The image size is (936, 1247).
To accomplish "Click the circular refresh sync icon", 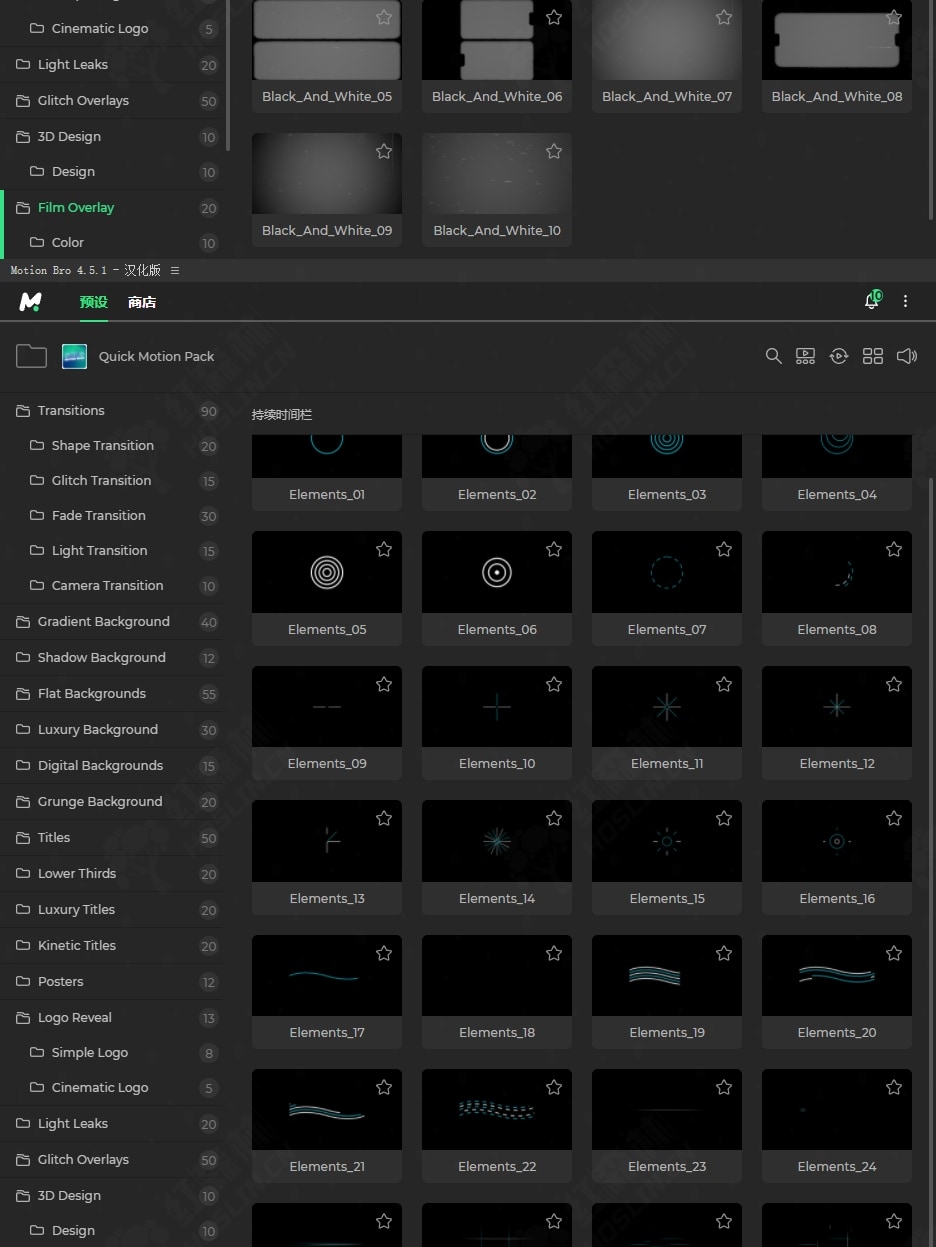I will click(839, 356).
